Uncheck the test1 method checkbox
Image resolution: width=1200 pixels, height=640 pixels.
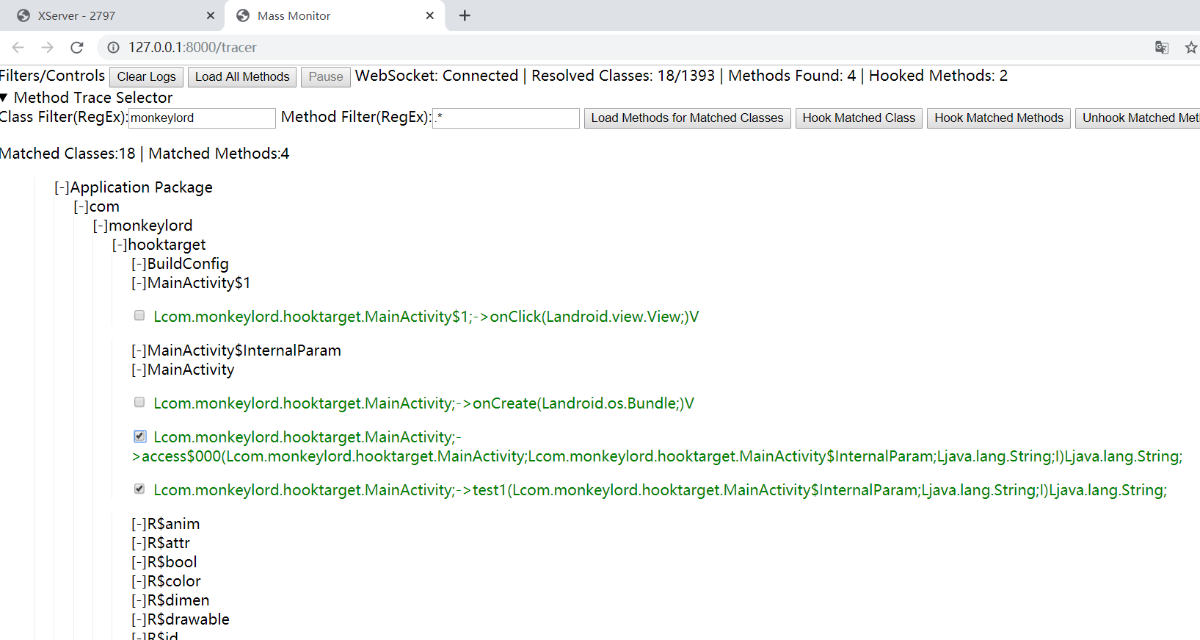coord(140,489)
